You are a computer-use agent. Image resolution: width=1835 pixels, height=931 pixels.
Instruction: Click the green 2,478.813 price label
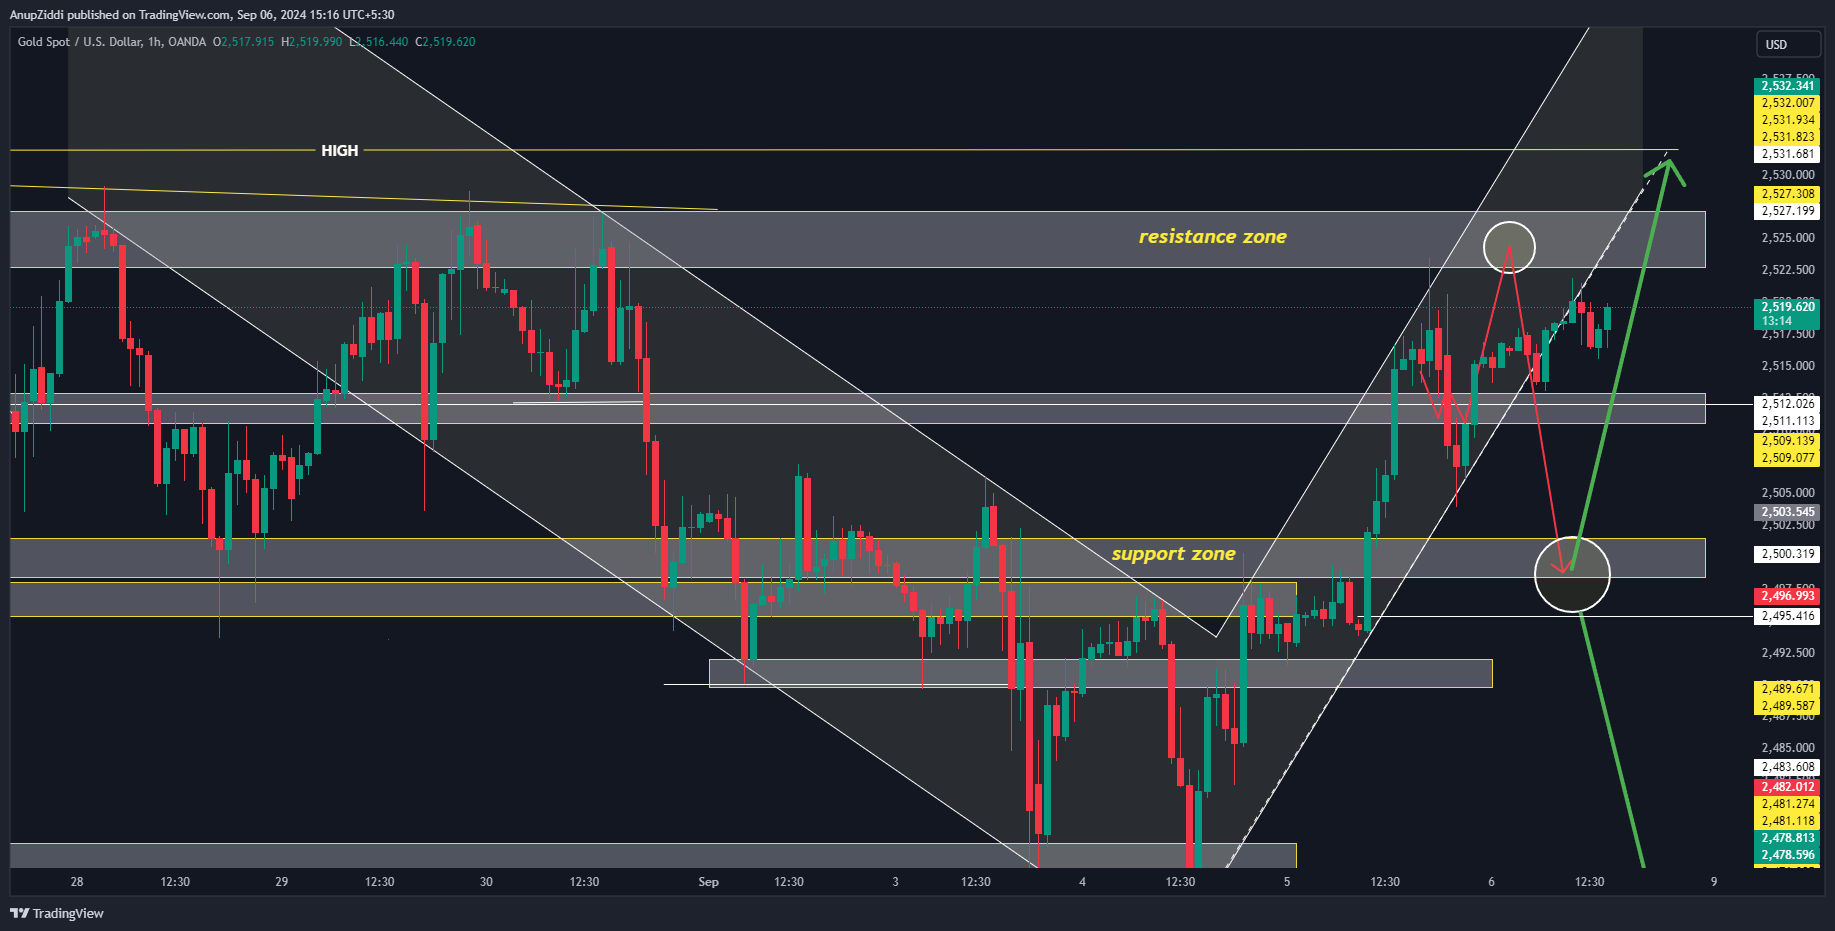click(x=1787, y=838)
